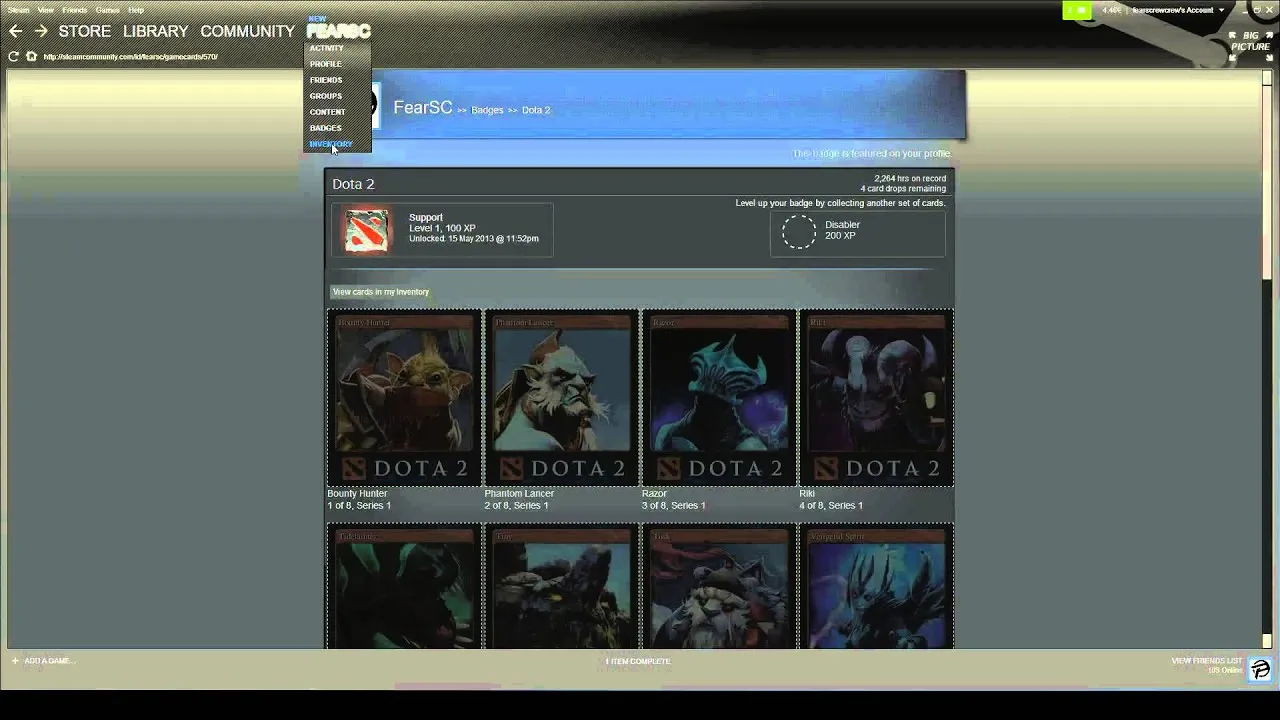1280x720 pixels.
Task: Open the Tiny trading card
Action: (x=562, y=586)
